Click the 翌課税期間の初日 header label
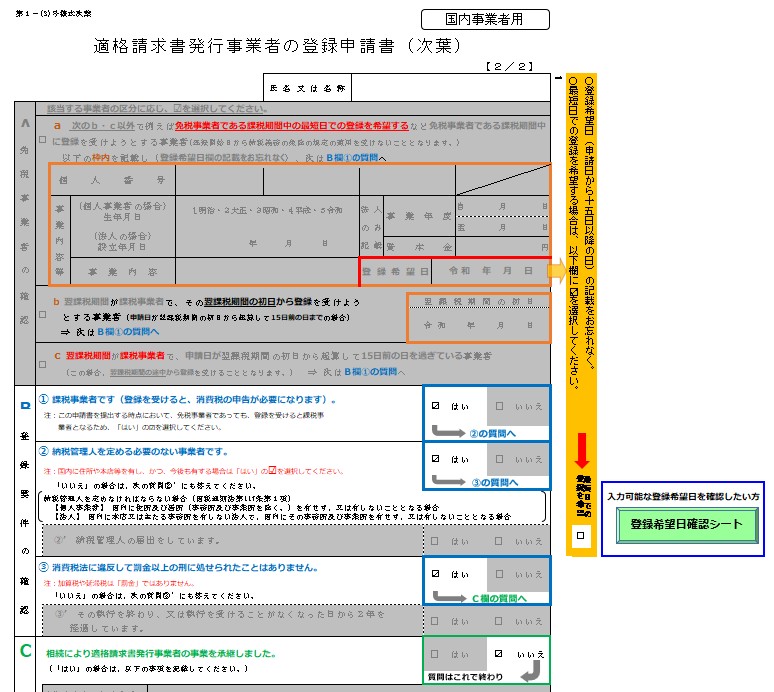Screen dimensions: 774x692 coord(479,301)
